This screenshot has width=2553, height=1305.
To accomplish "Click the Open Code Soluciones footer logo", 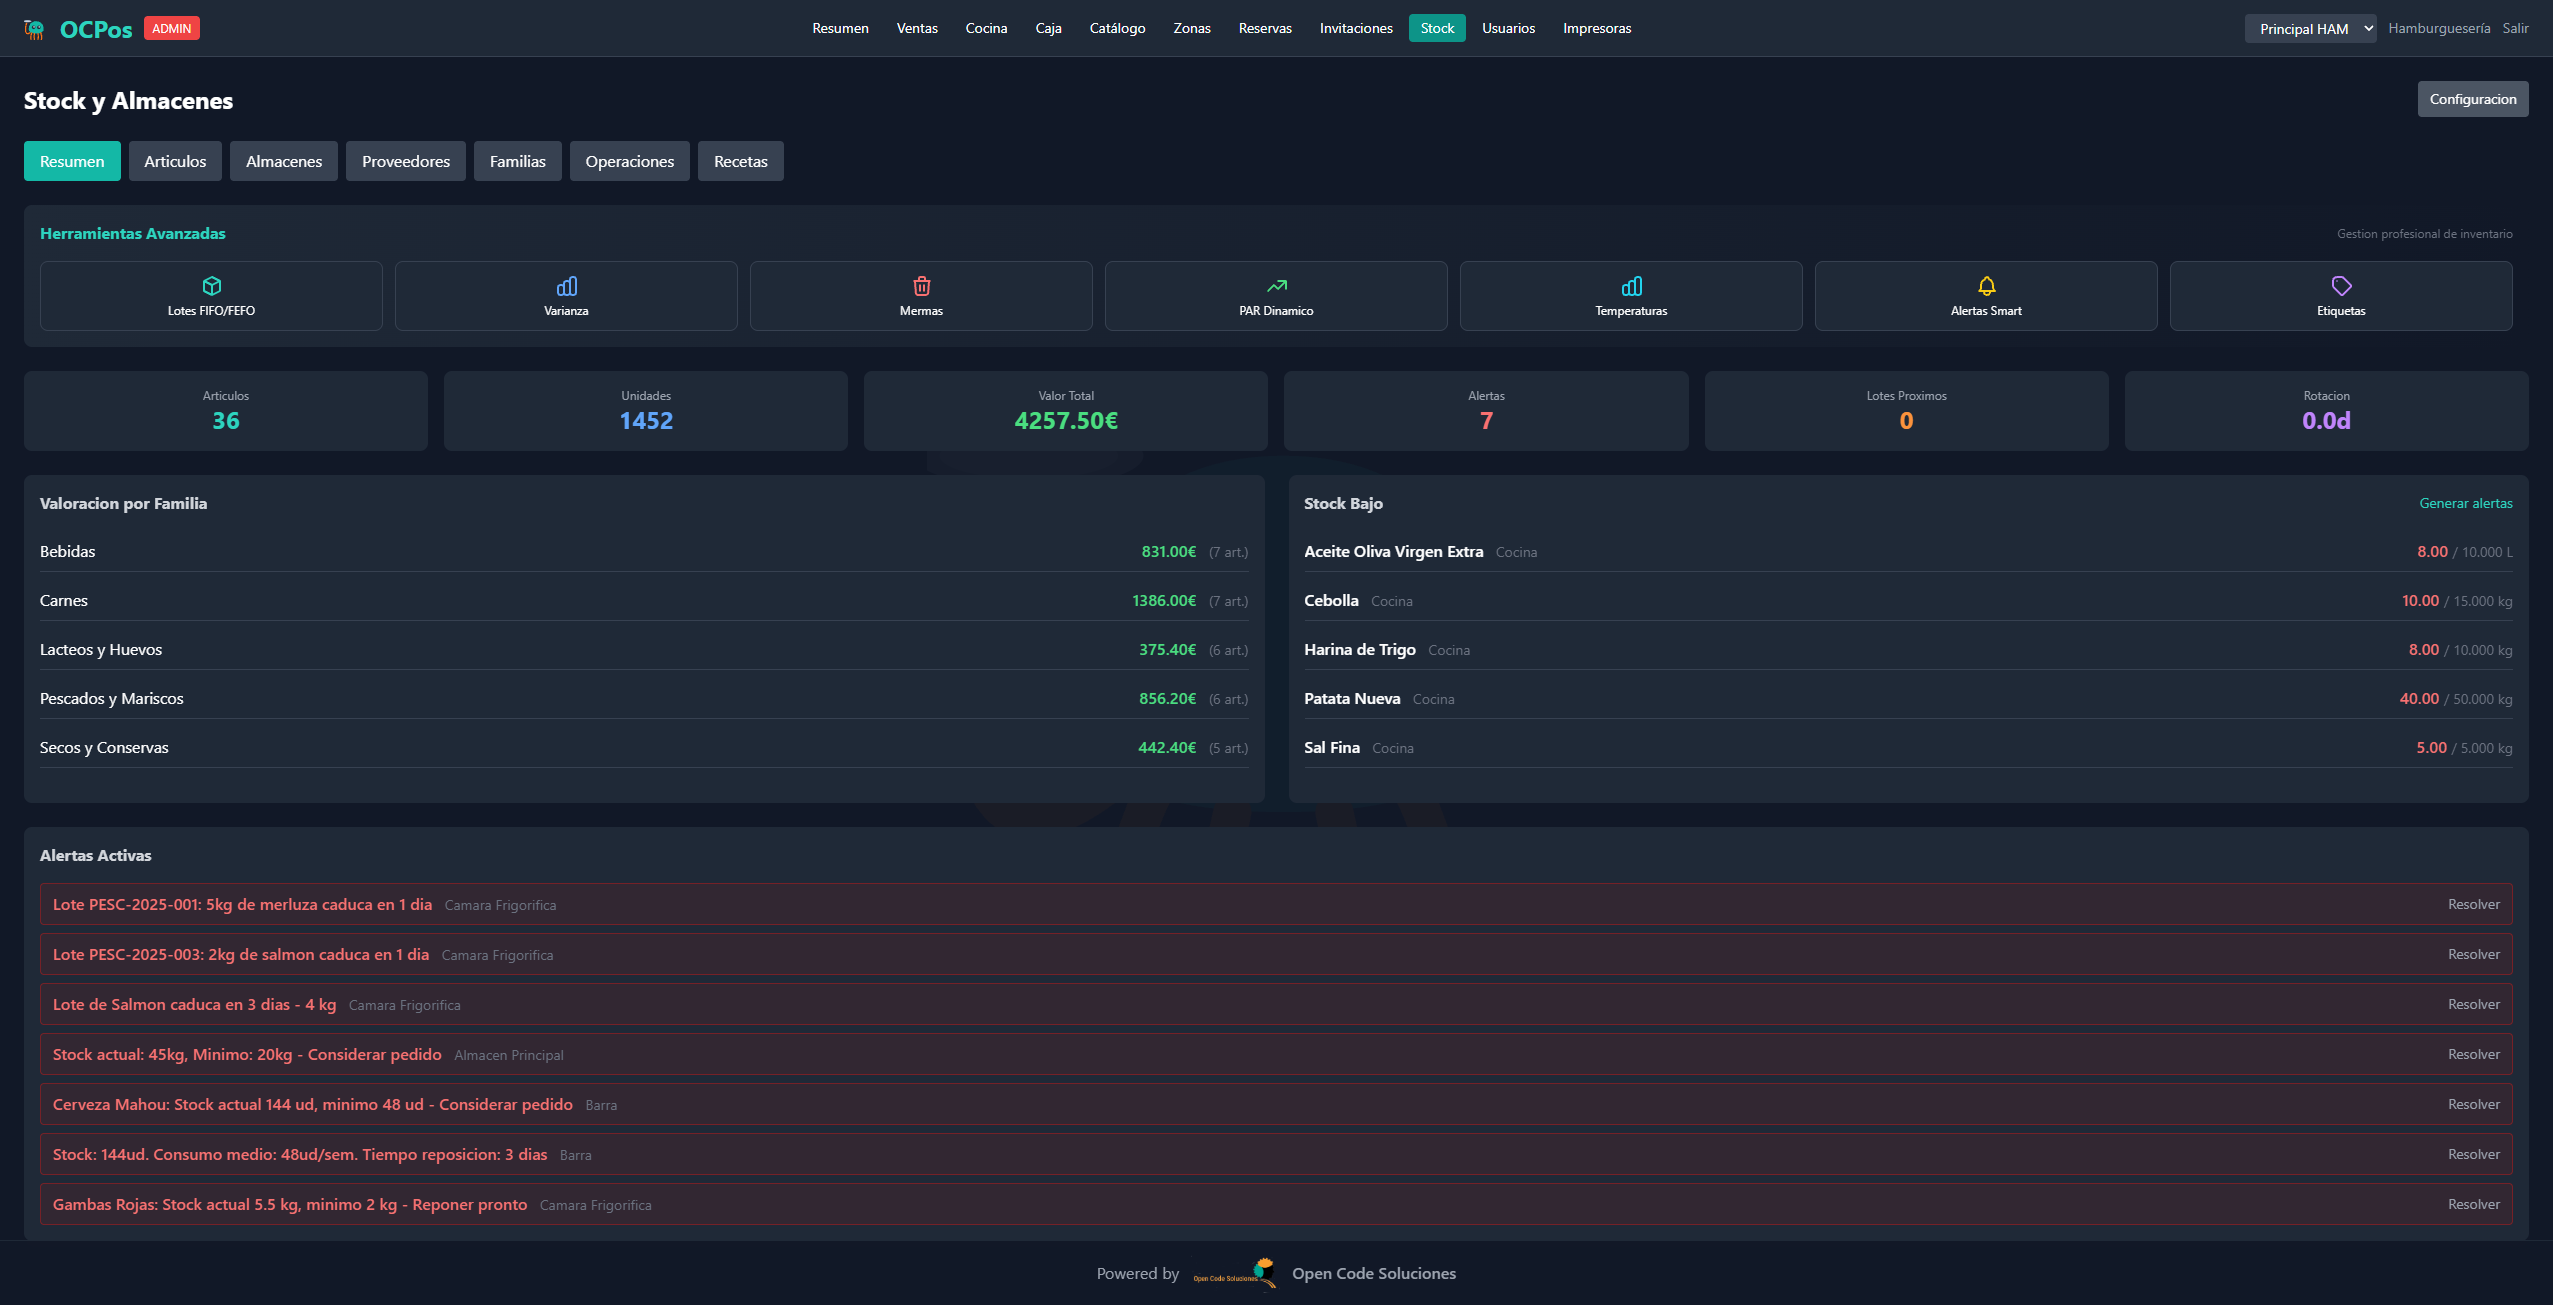I will [1234, 1273].
